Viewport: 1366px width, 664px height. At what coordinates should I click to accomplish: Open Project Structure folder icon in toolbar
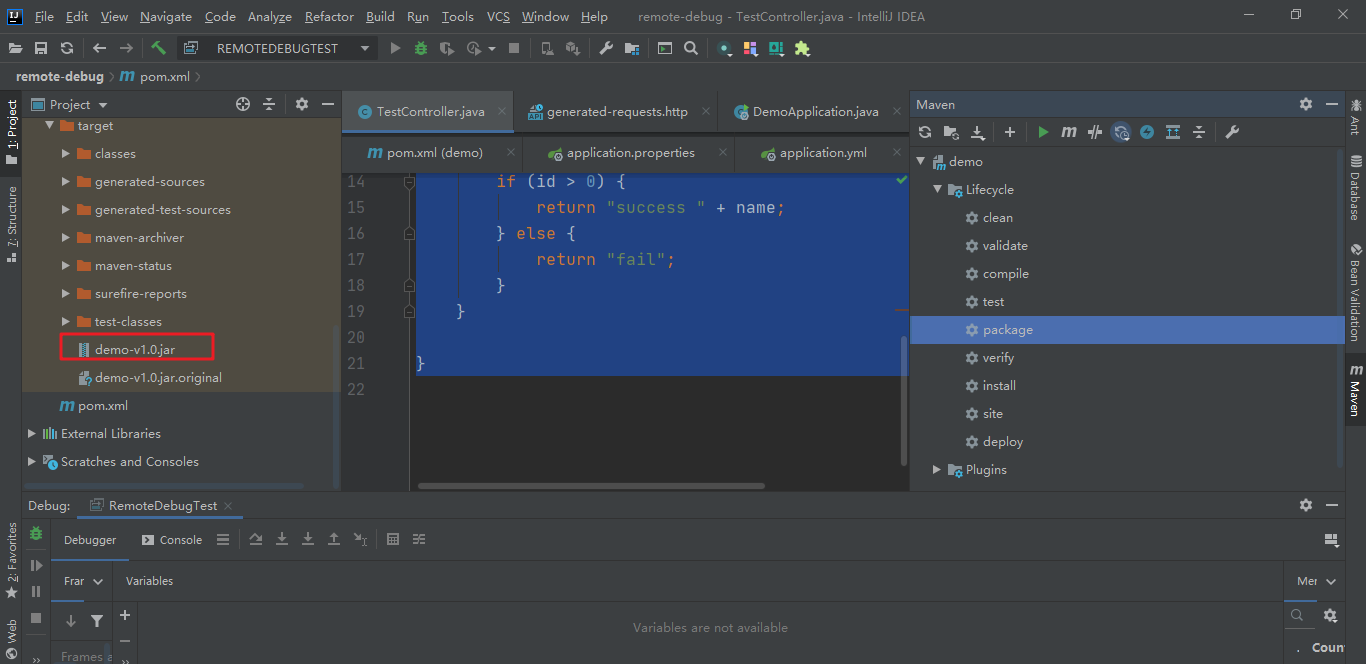click(x=632, y=48)
